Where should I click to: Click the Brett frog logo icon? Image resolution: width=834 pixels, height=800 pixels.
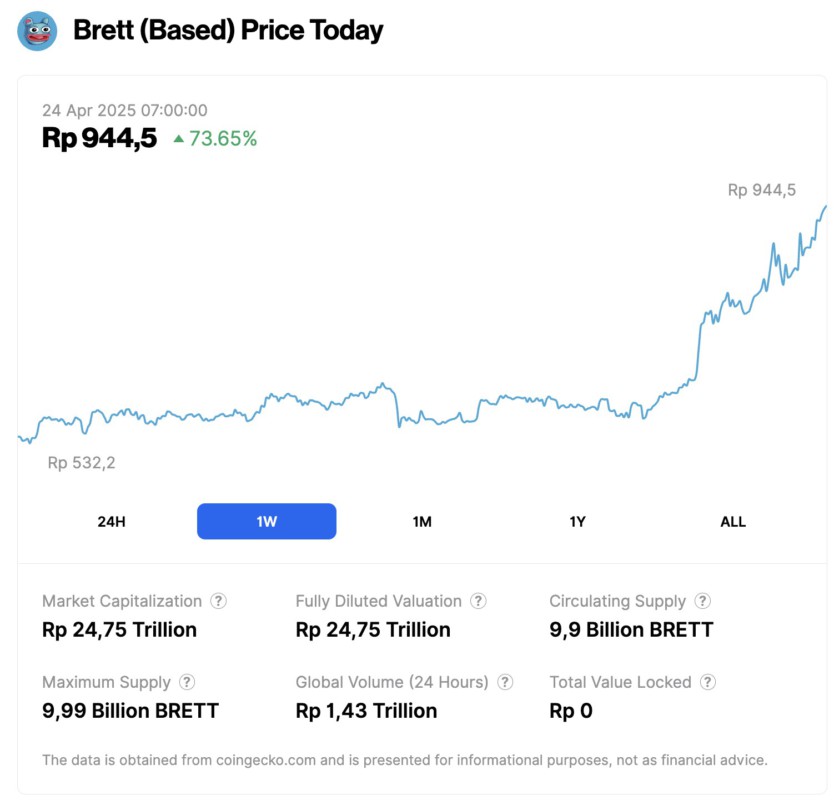(x=37, y=31)
